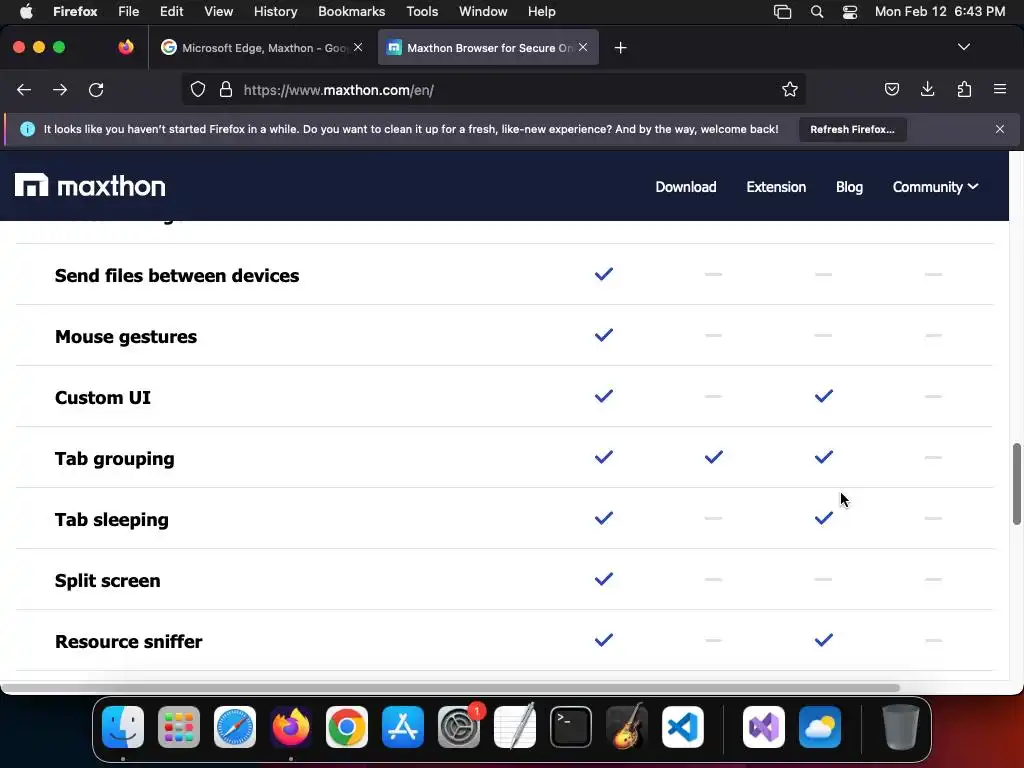The image size is (1024, 768).
Task: Open TextEdit from the Dock
Action: tap(515, 727)
